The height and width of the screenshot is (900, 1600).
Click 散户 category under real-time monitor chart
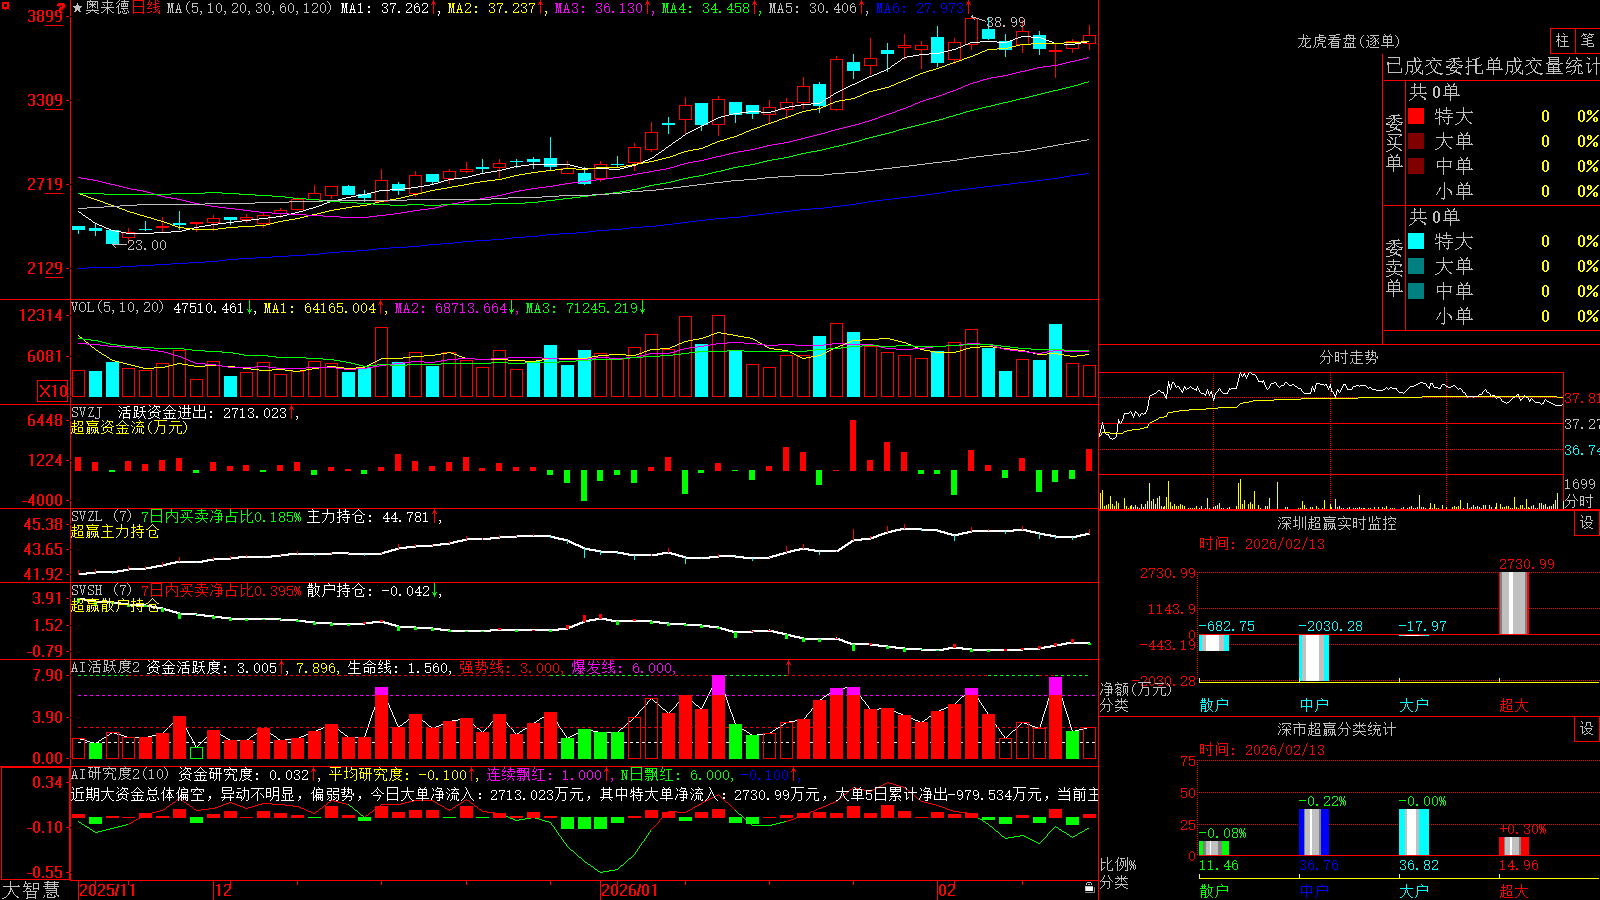[x=1214, y=705]
